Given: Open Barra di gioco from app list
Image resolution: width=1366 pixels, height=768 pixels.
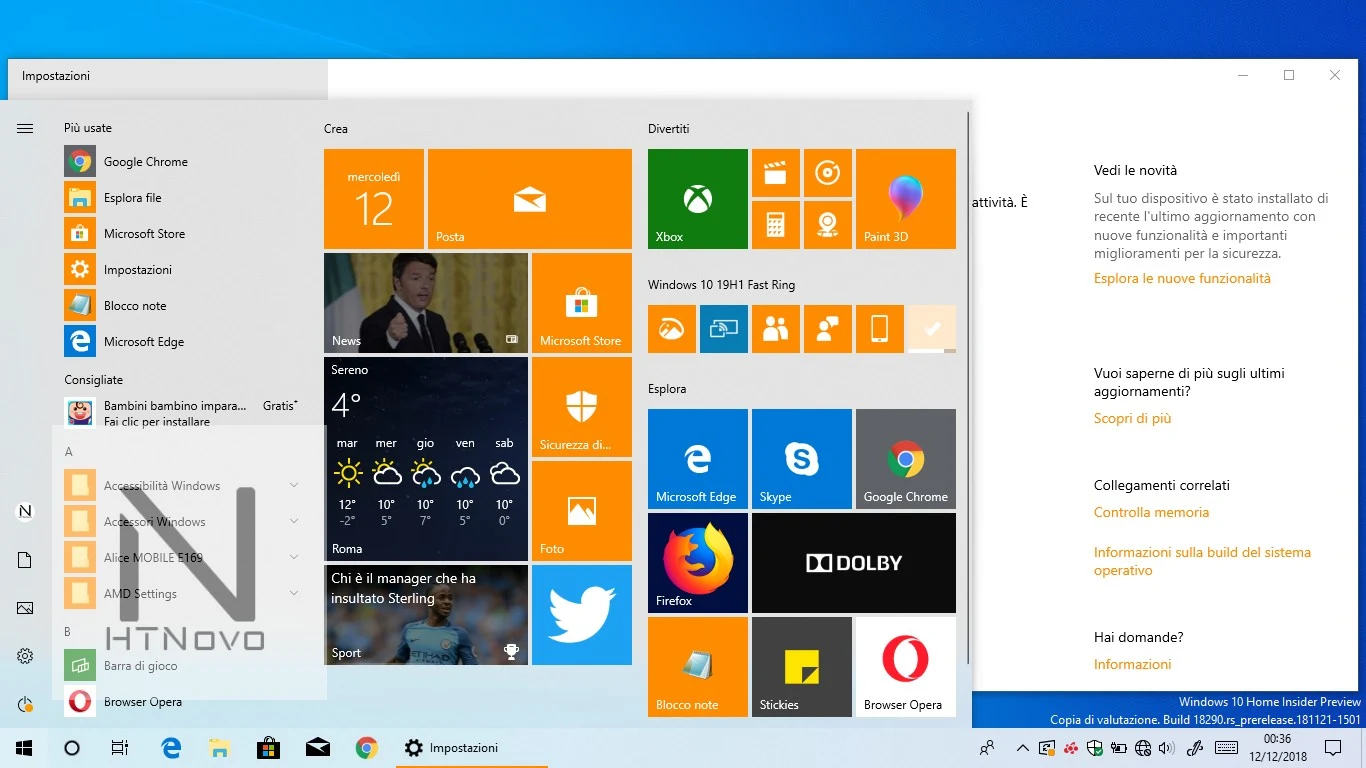Looking at the screenshot, I should pos(182,666).
